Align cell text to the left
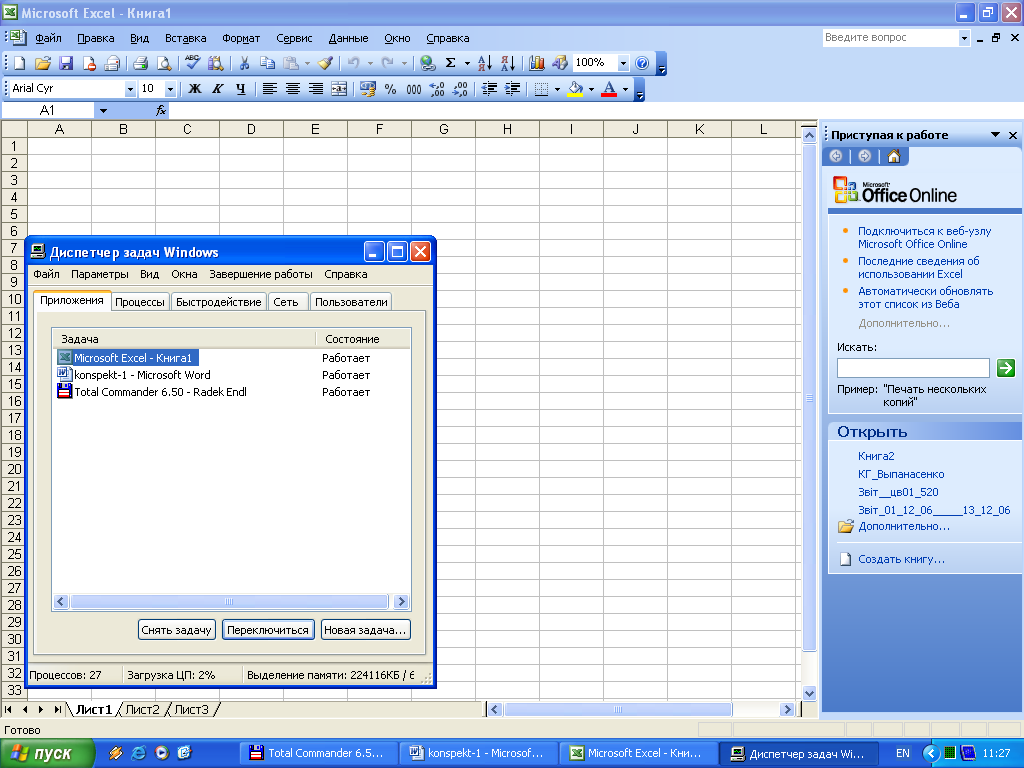 pos(270,88)
